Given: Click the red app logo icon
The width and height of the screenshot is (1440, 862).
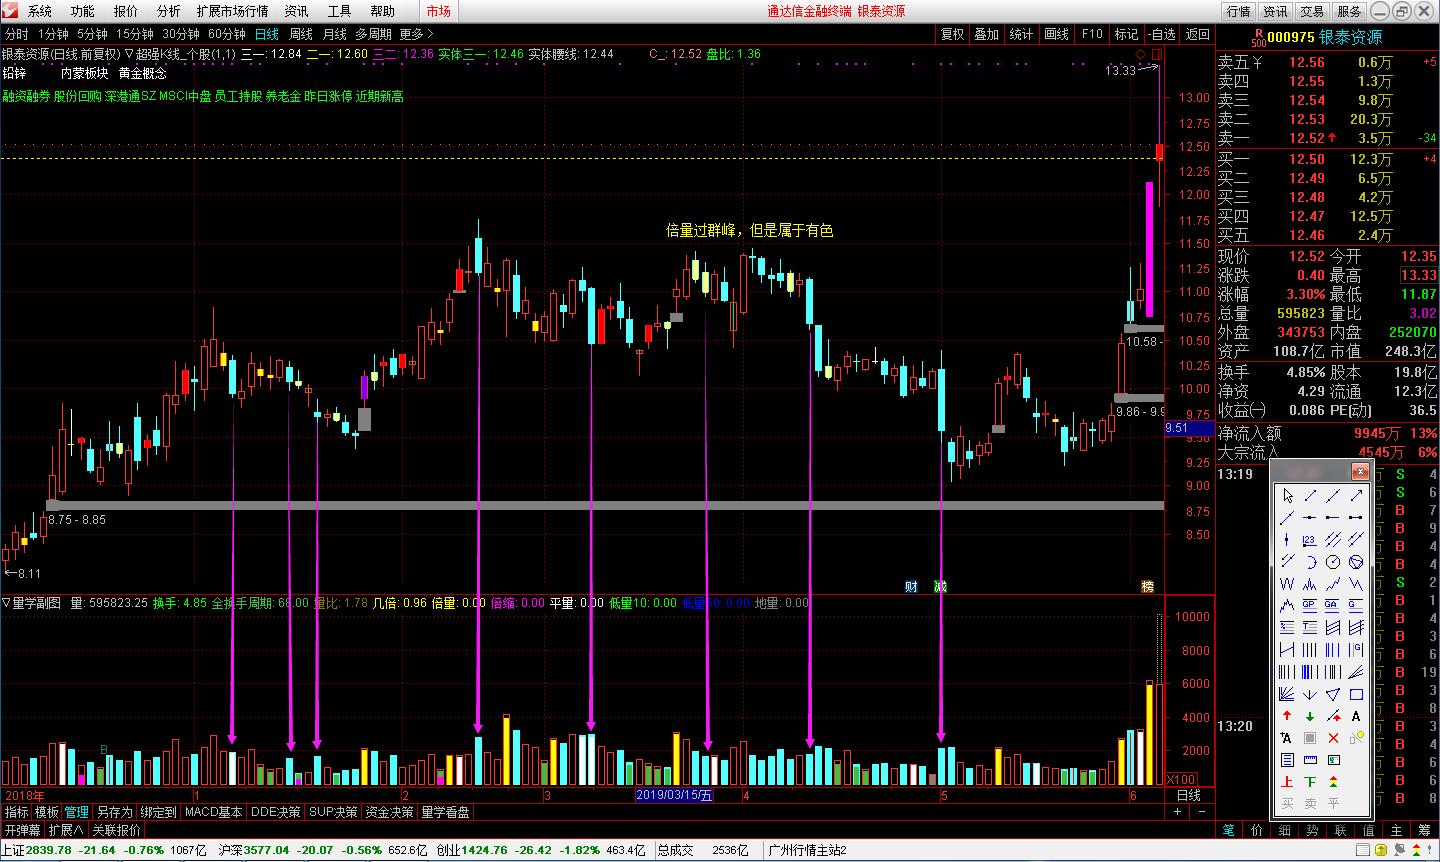Looking at the screenshot, I should point(10,11).
